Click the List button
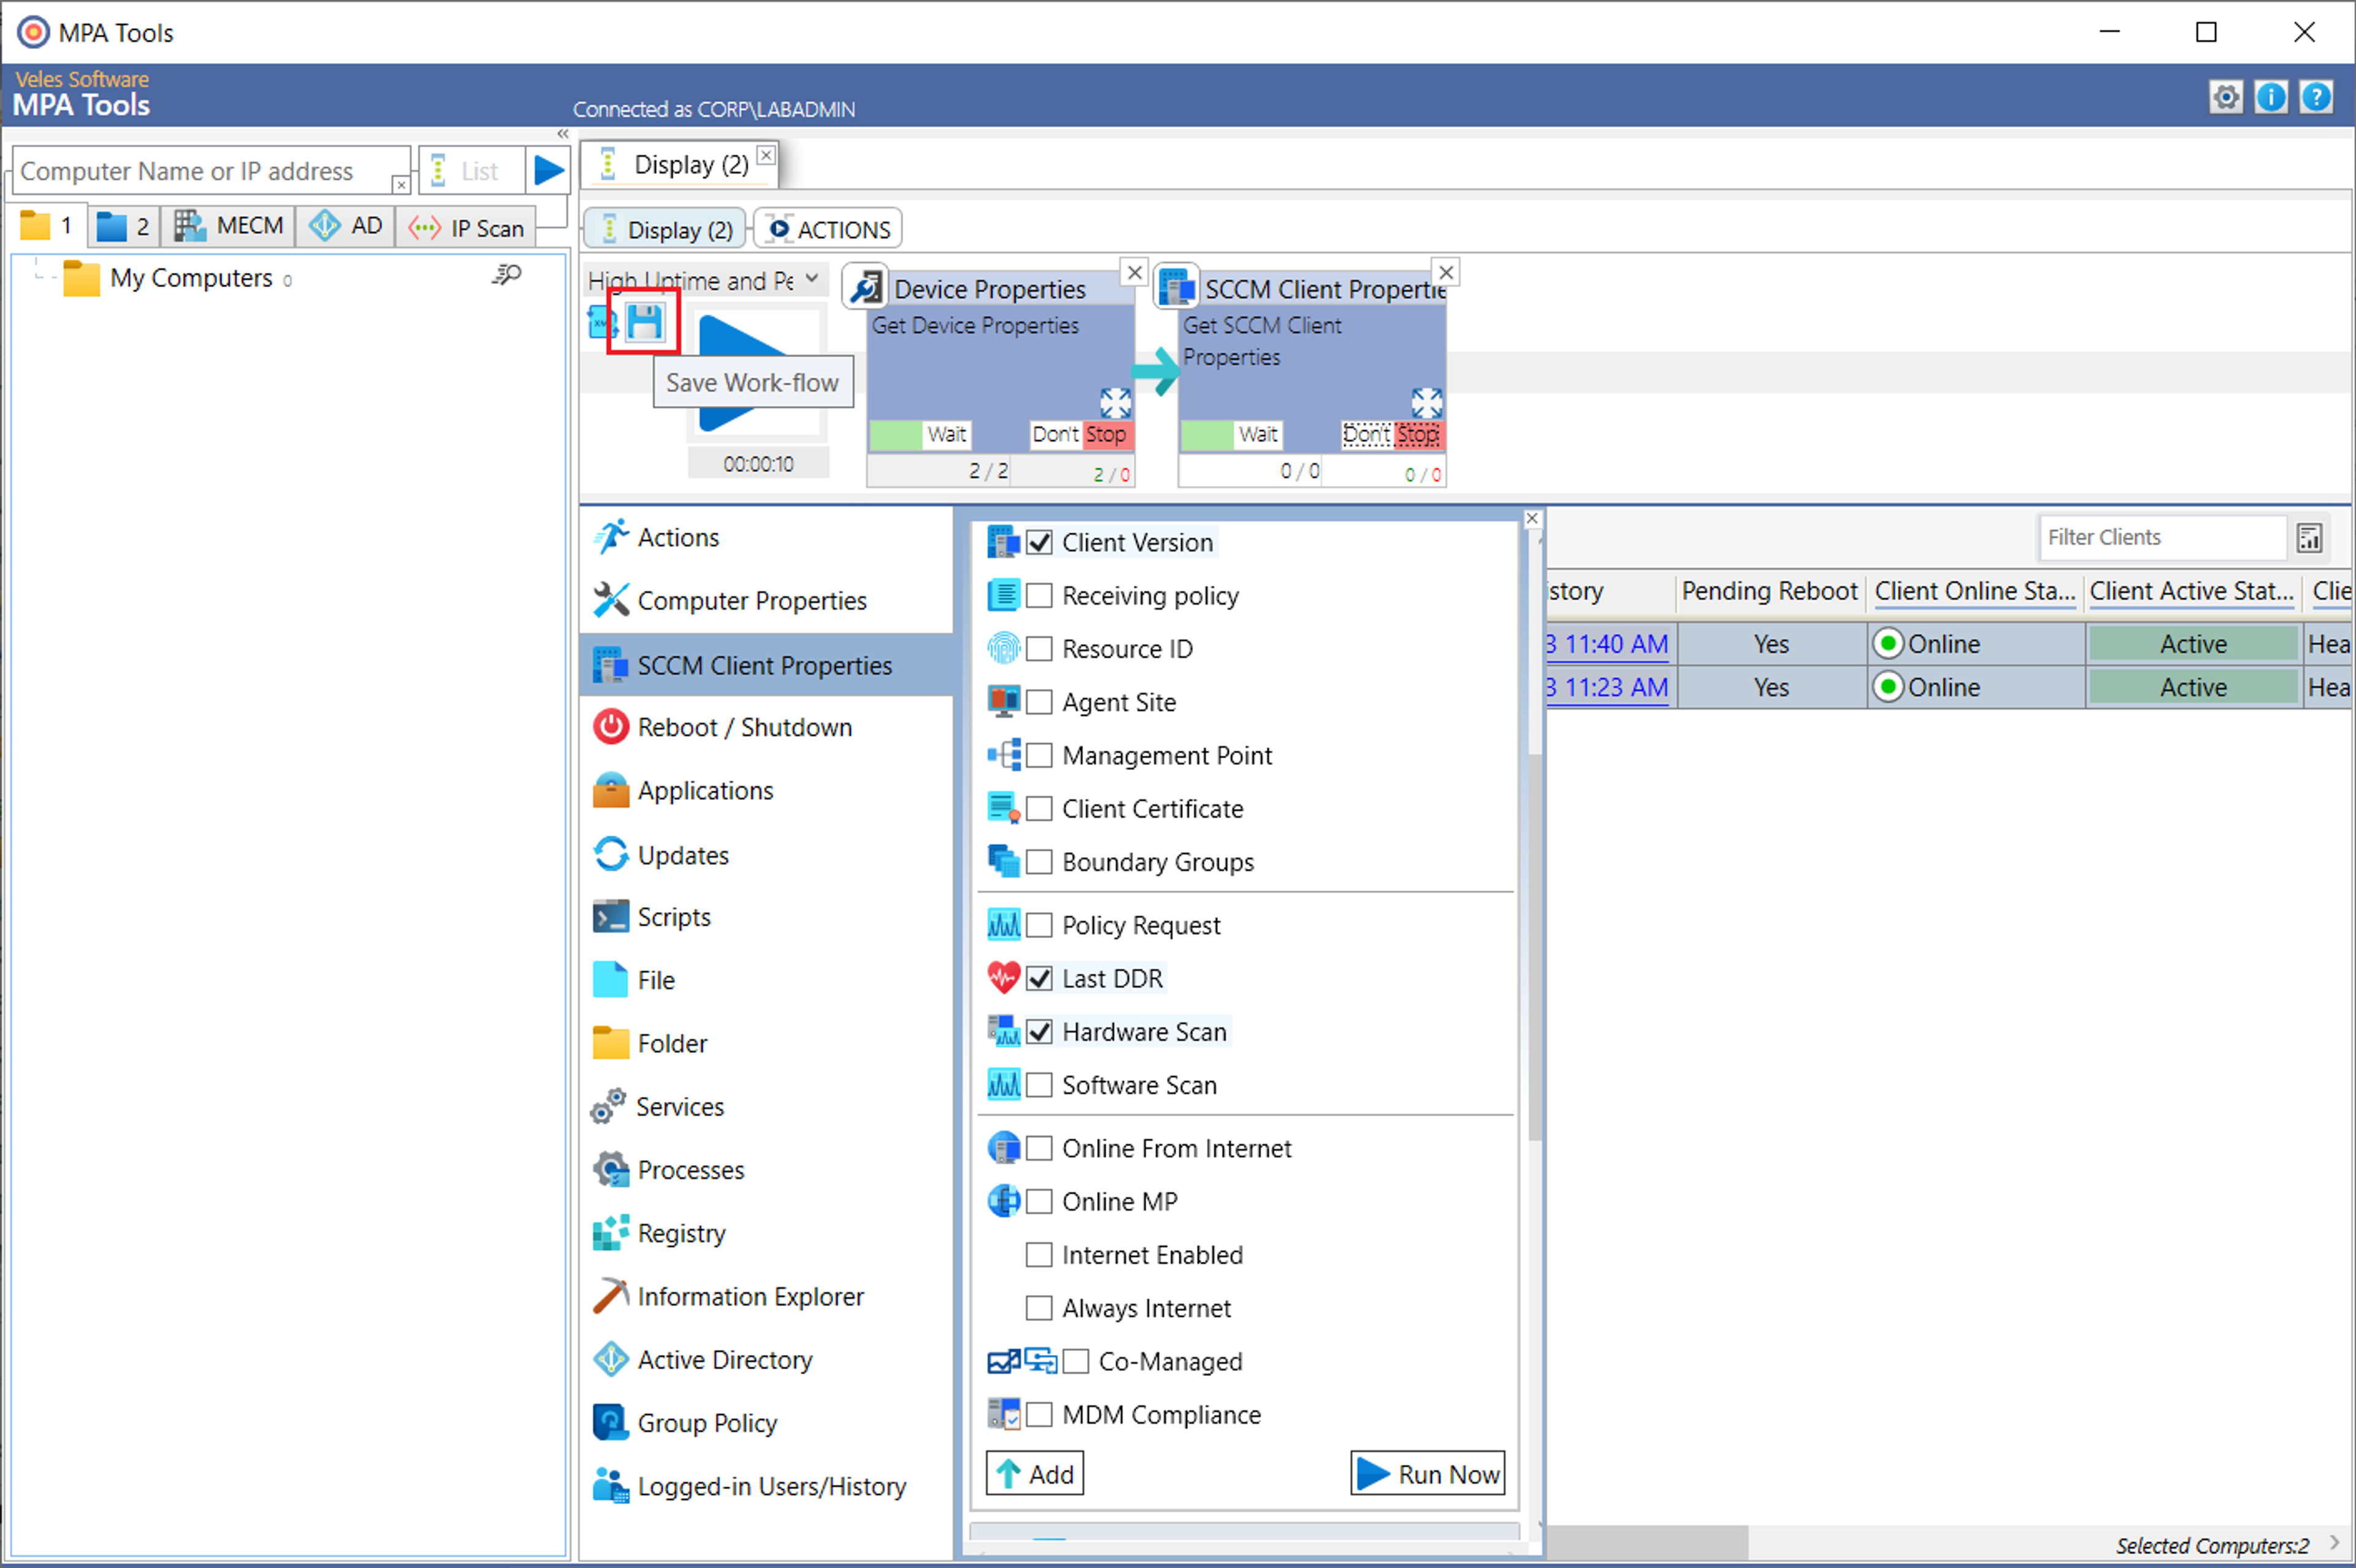The image size is (2356, 1568). [472, 171]
